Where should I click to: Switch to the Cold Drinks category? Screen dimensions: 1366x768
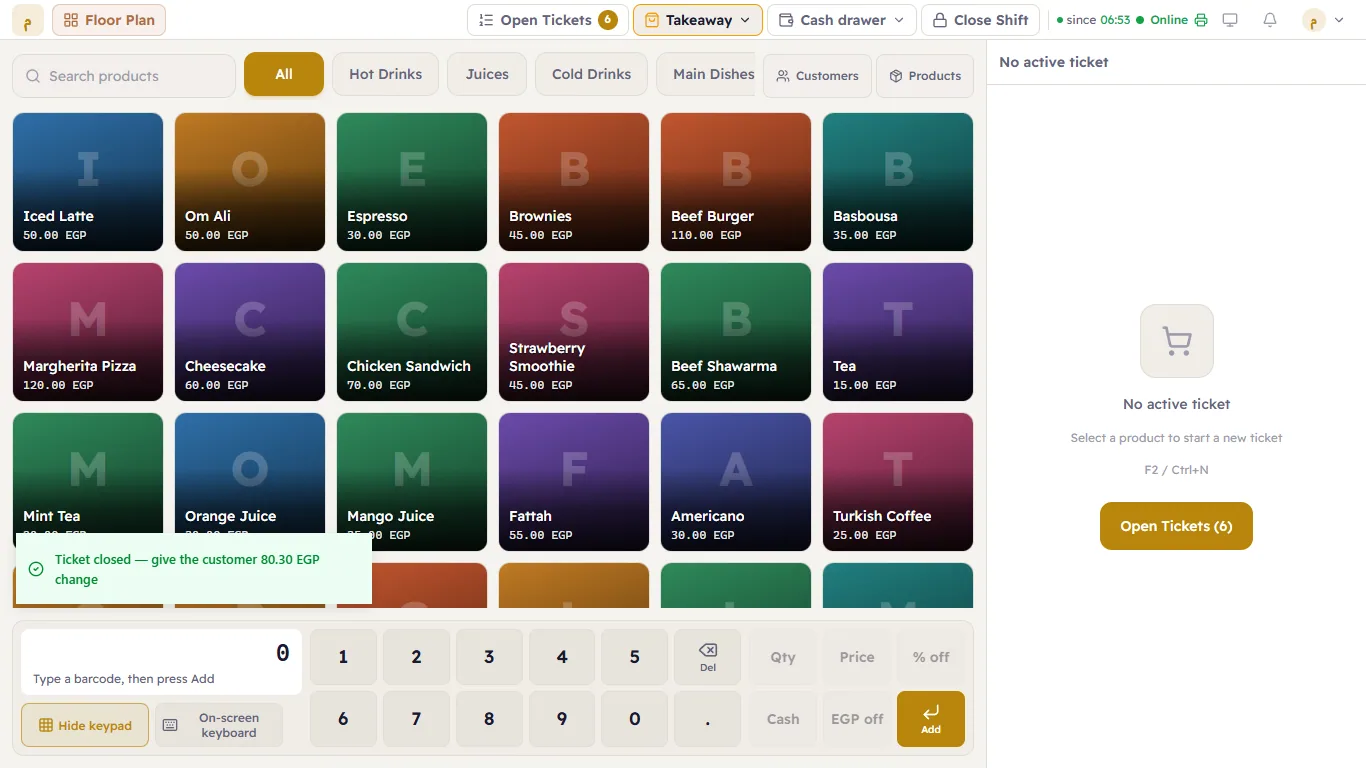pyautogui.click(x=591, y=74)
